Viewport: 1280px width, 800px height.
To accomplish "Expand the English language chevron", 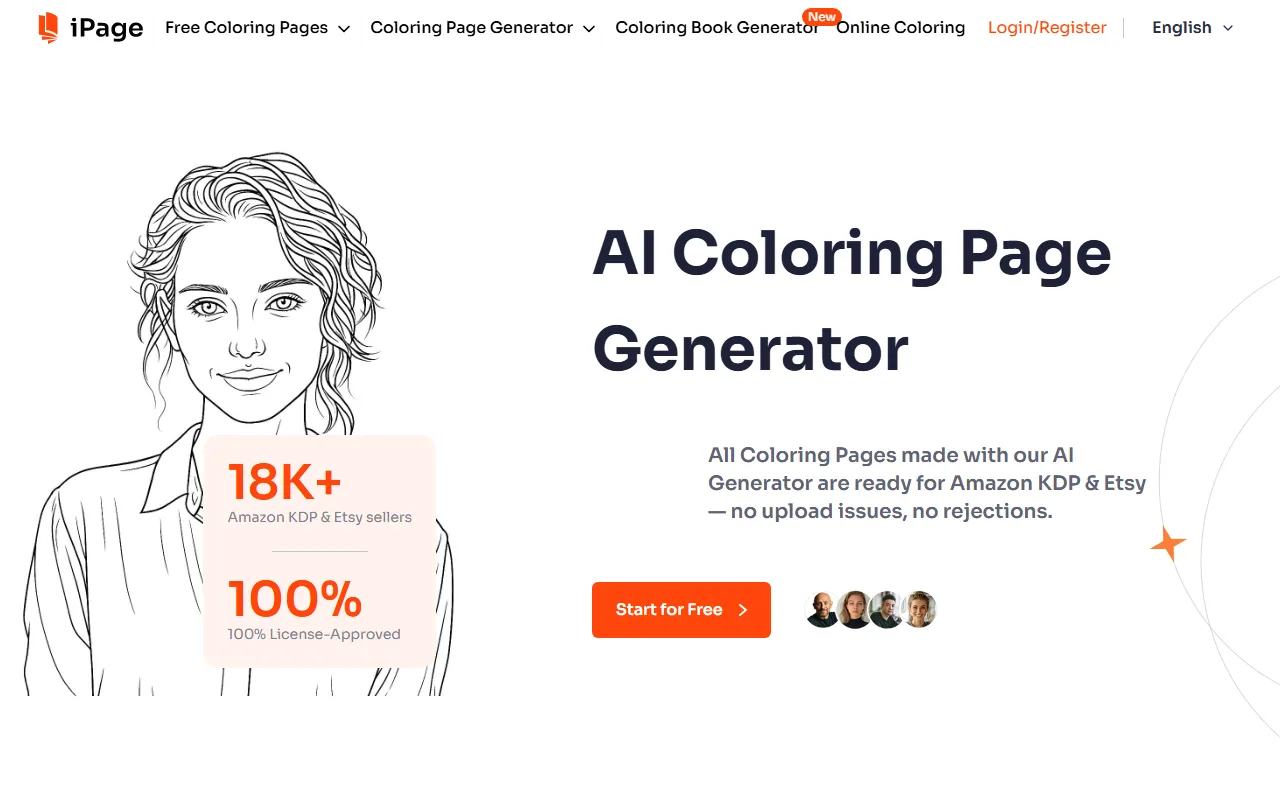I will (1229, 28).
